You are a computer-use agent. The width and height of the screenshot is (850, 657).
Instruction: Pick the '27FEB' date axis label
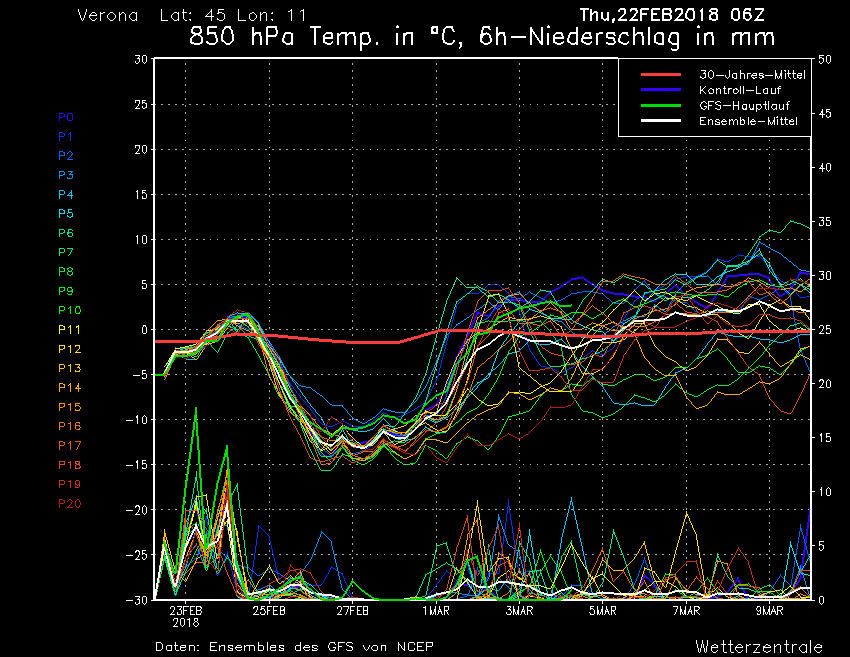352,611
